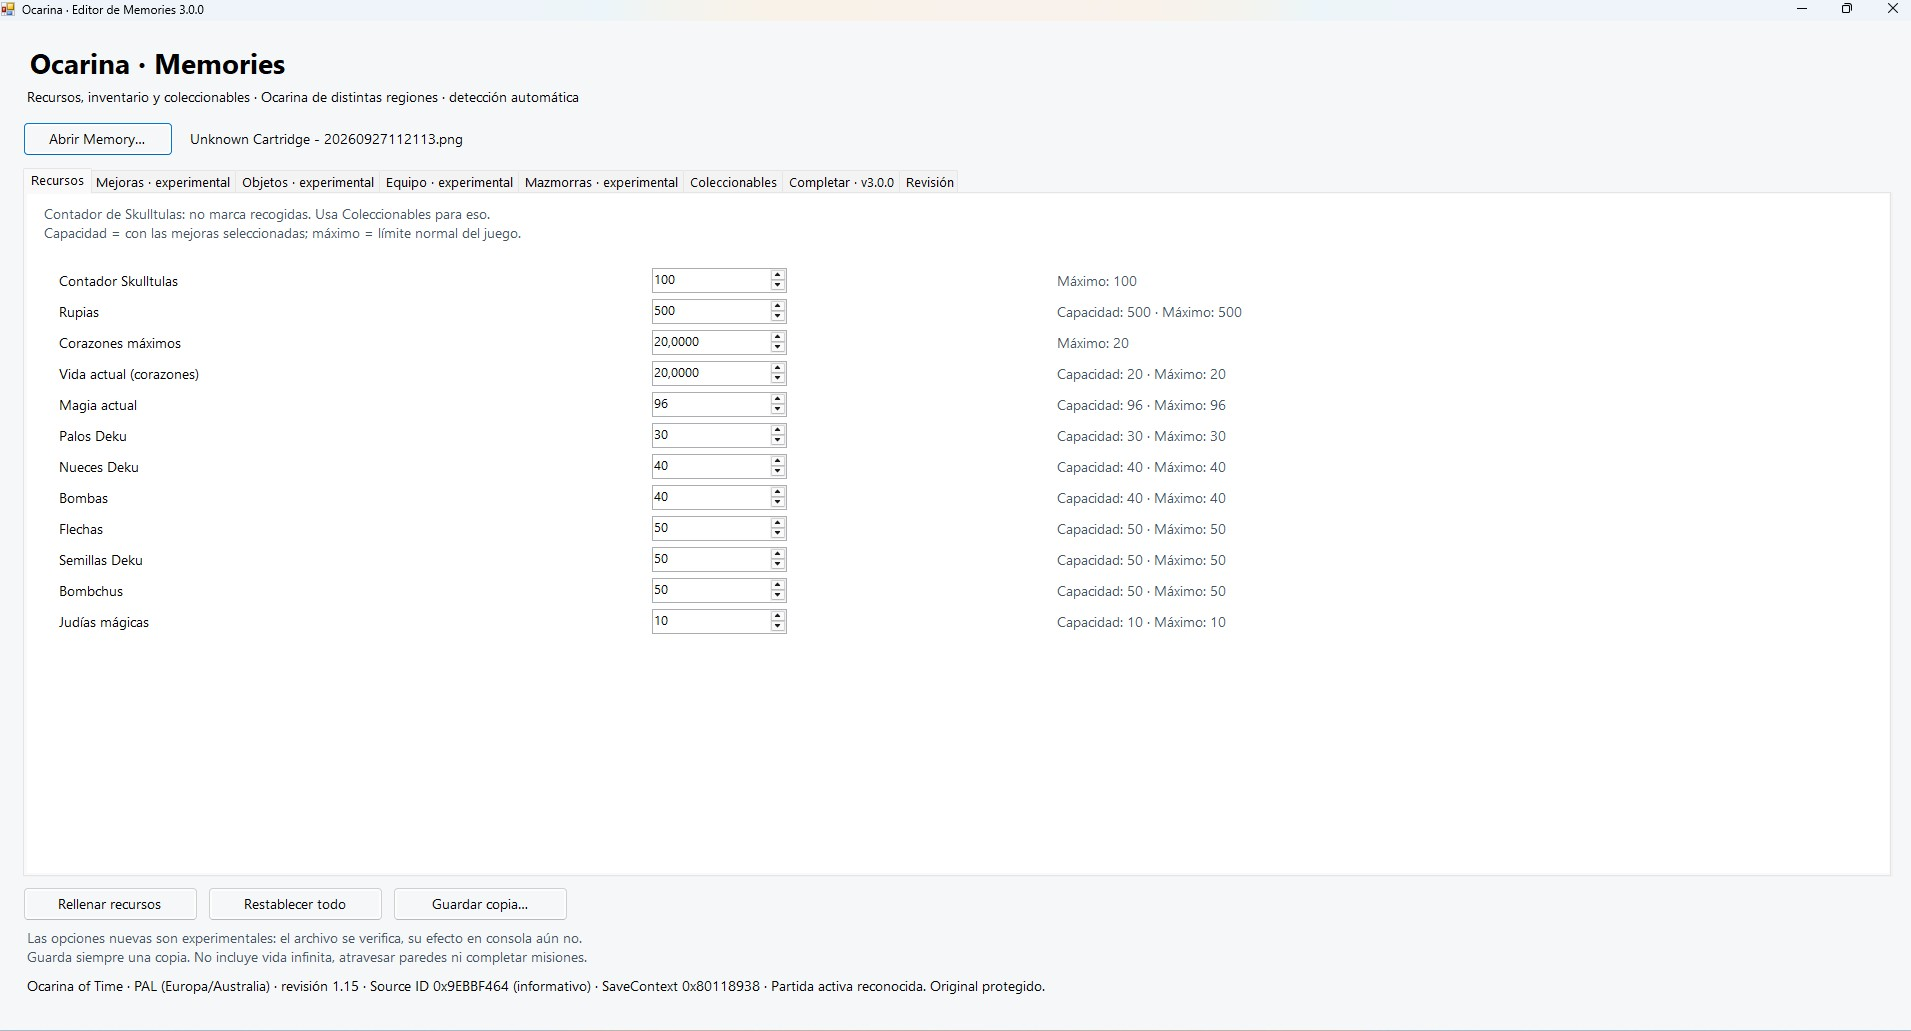Focus the Palos Deku value field
Viewport: 1911px width, 1031px height.
[x=710, y=435]
